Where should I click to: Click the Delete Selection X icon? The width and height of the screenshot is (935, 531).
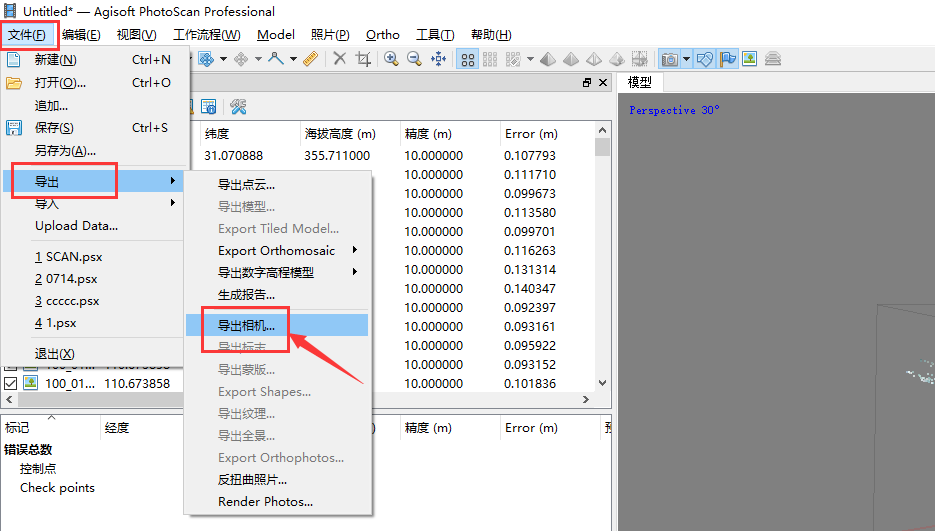[340, 59]
